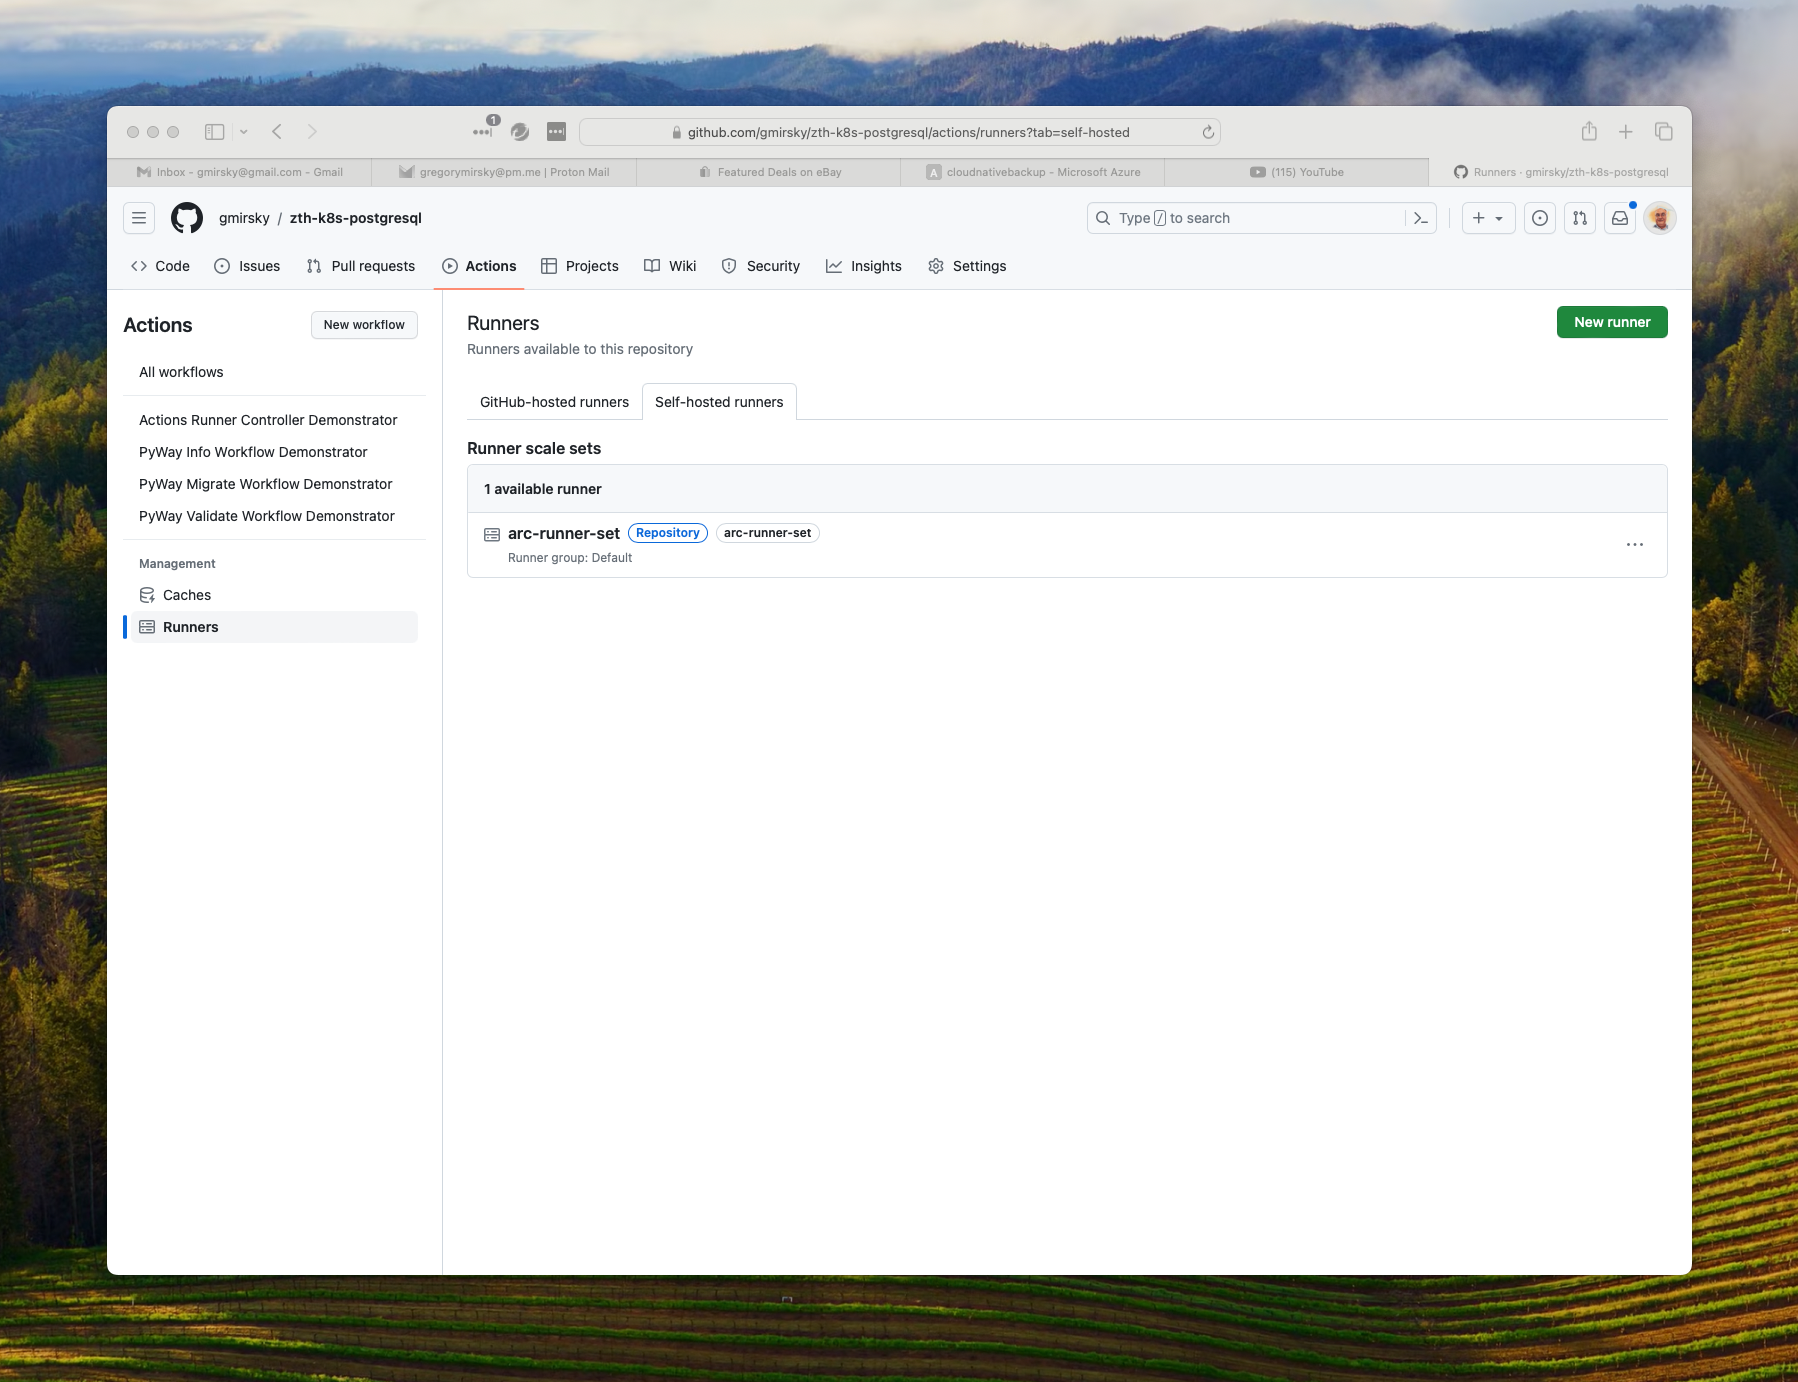This screenshot has height=1382, width=1798.
Task: Click the zth-k8s-postgresql repository link
Action: click(356, 218)
